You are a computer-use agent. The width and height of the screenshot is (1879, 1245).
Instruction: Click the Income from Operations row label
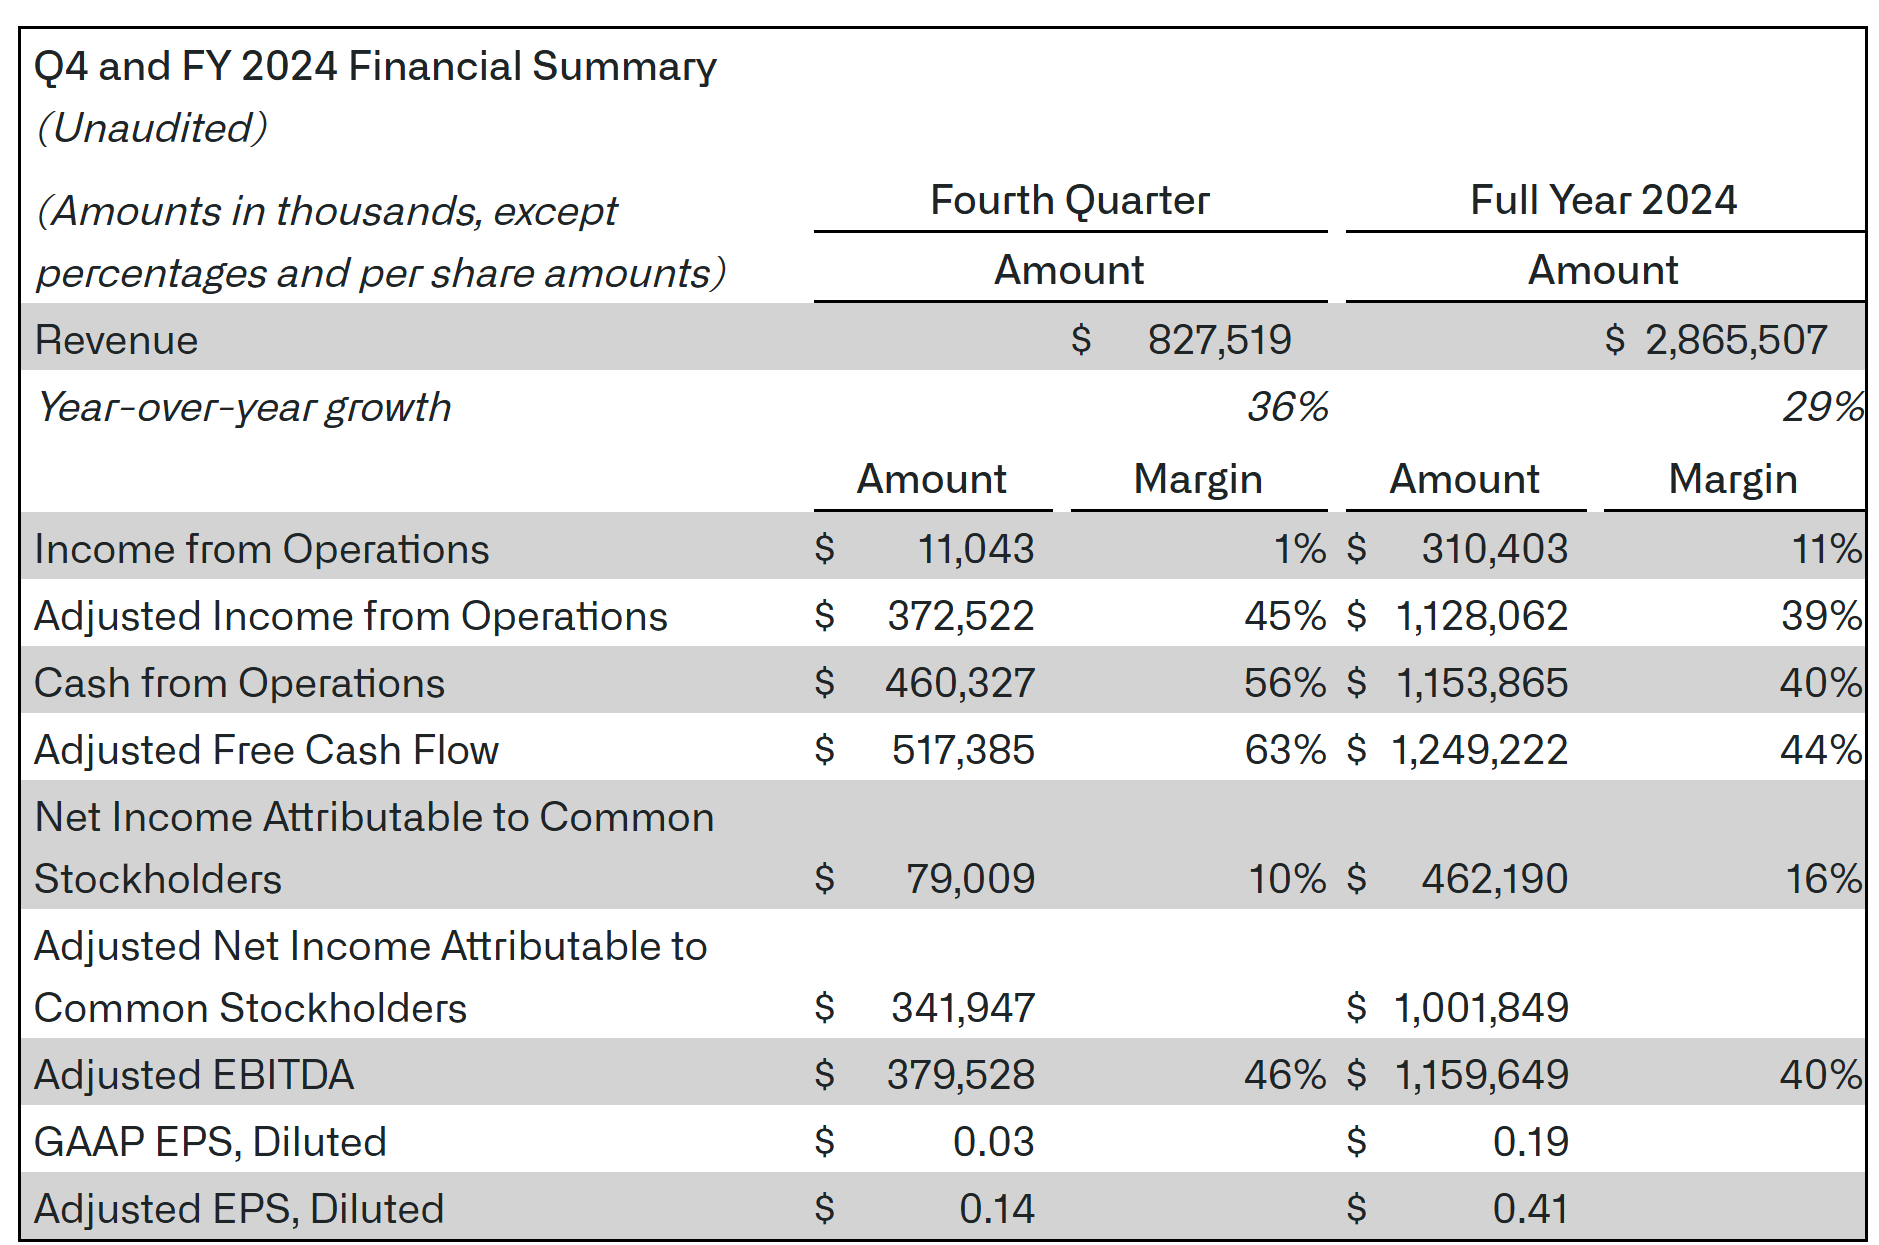(262, 549)
